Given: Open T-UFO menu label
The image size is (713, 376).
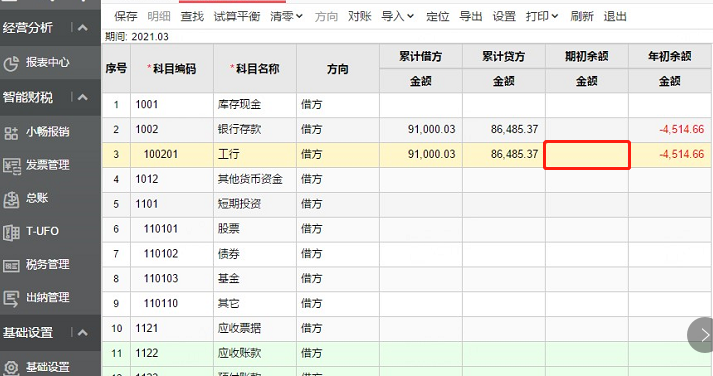Looking at the screenshot, I should pyautogui.click(x=42, y=231).
